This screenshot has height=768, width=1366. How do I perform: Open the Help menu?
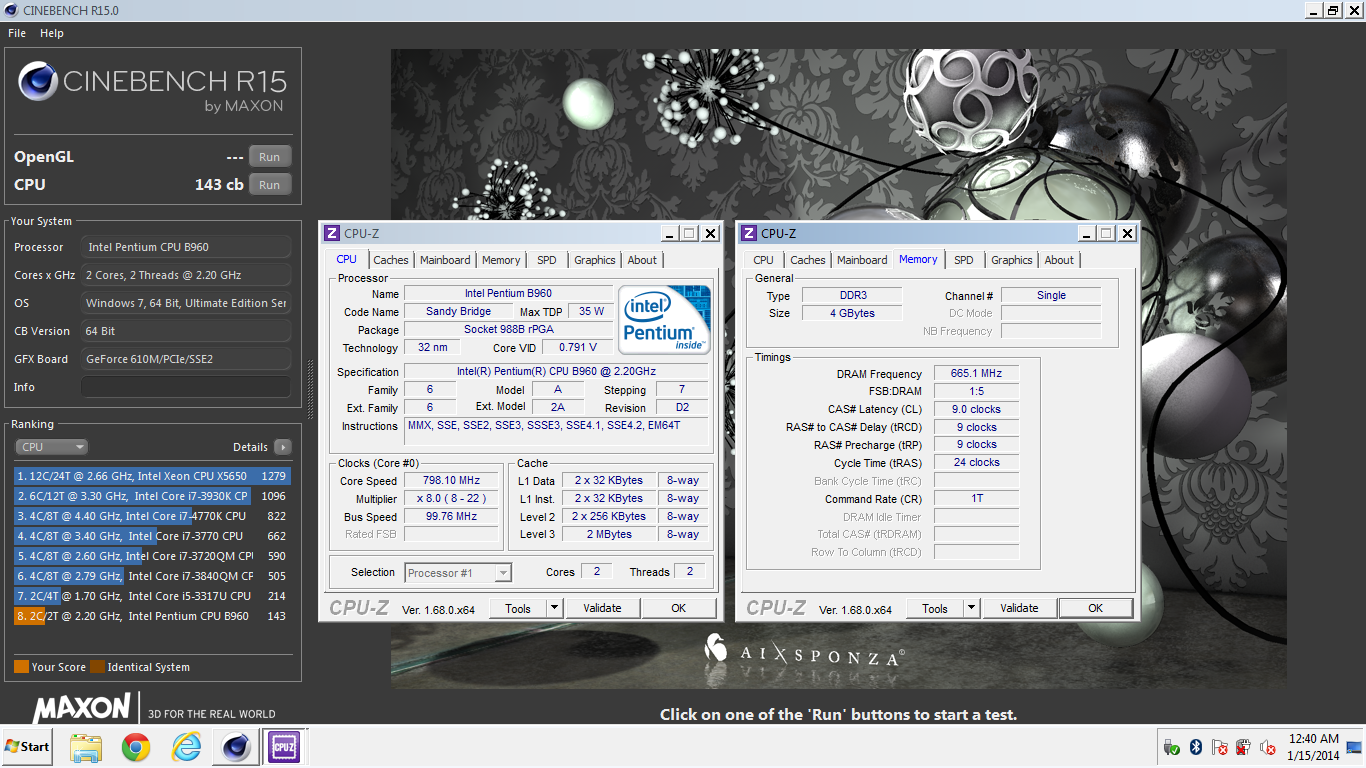point(52,33)
